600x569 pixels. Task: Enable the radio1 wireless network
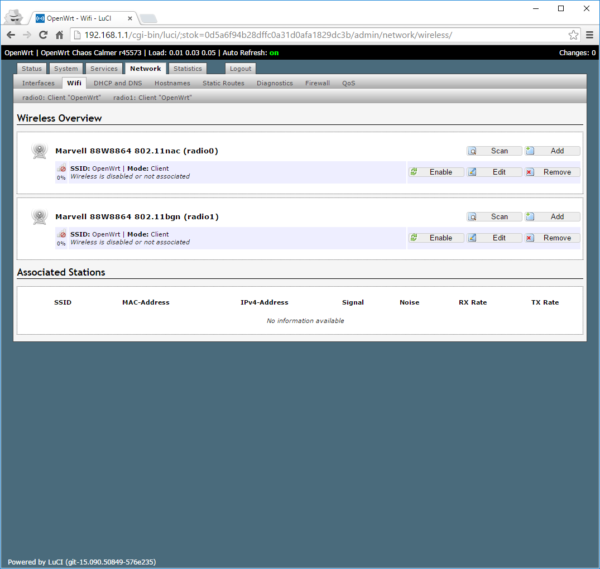(x=435, y=238)
